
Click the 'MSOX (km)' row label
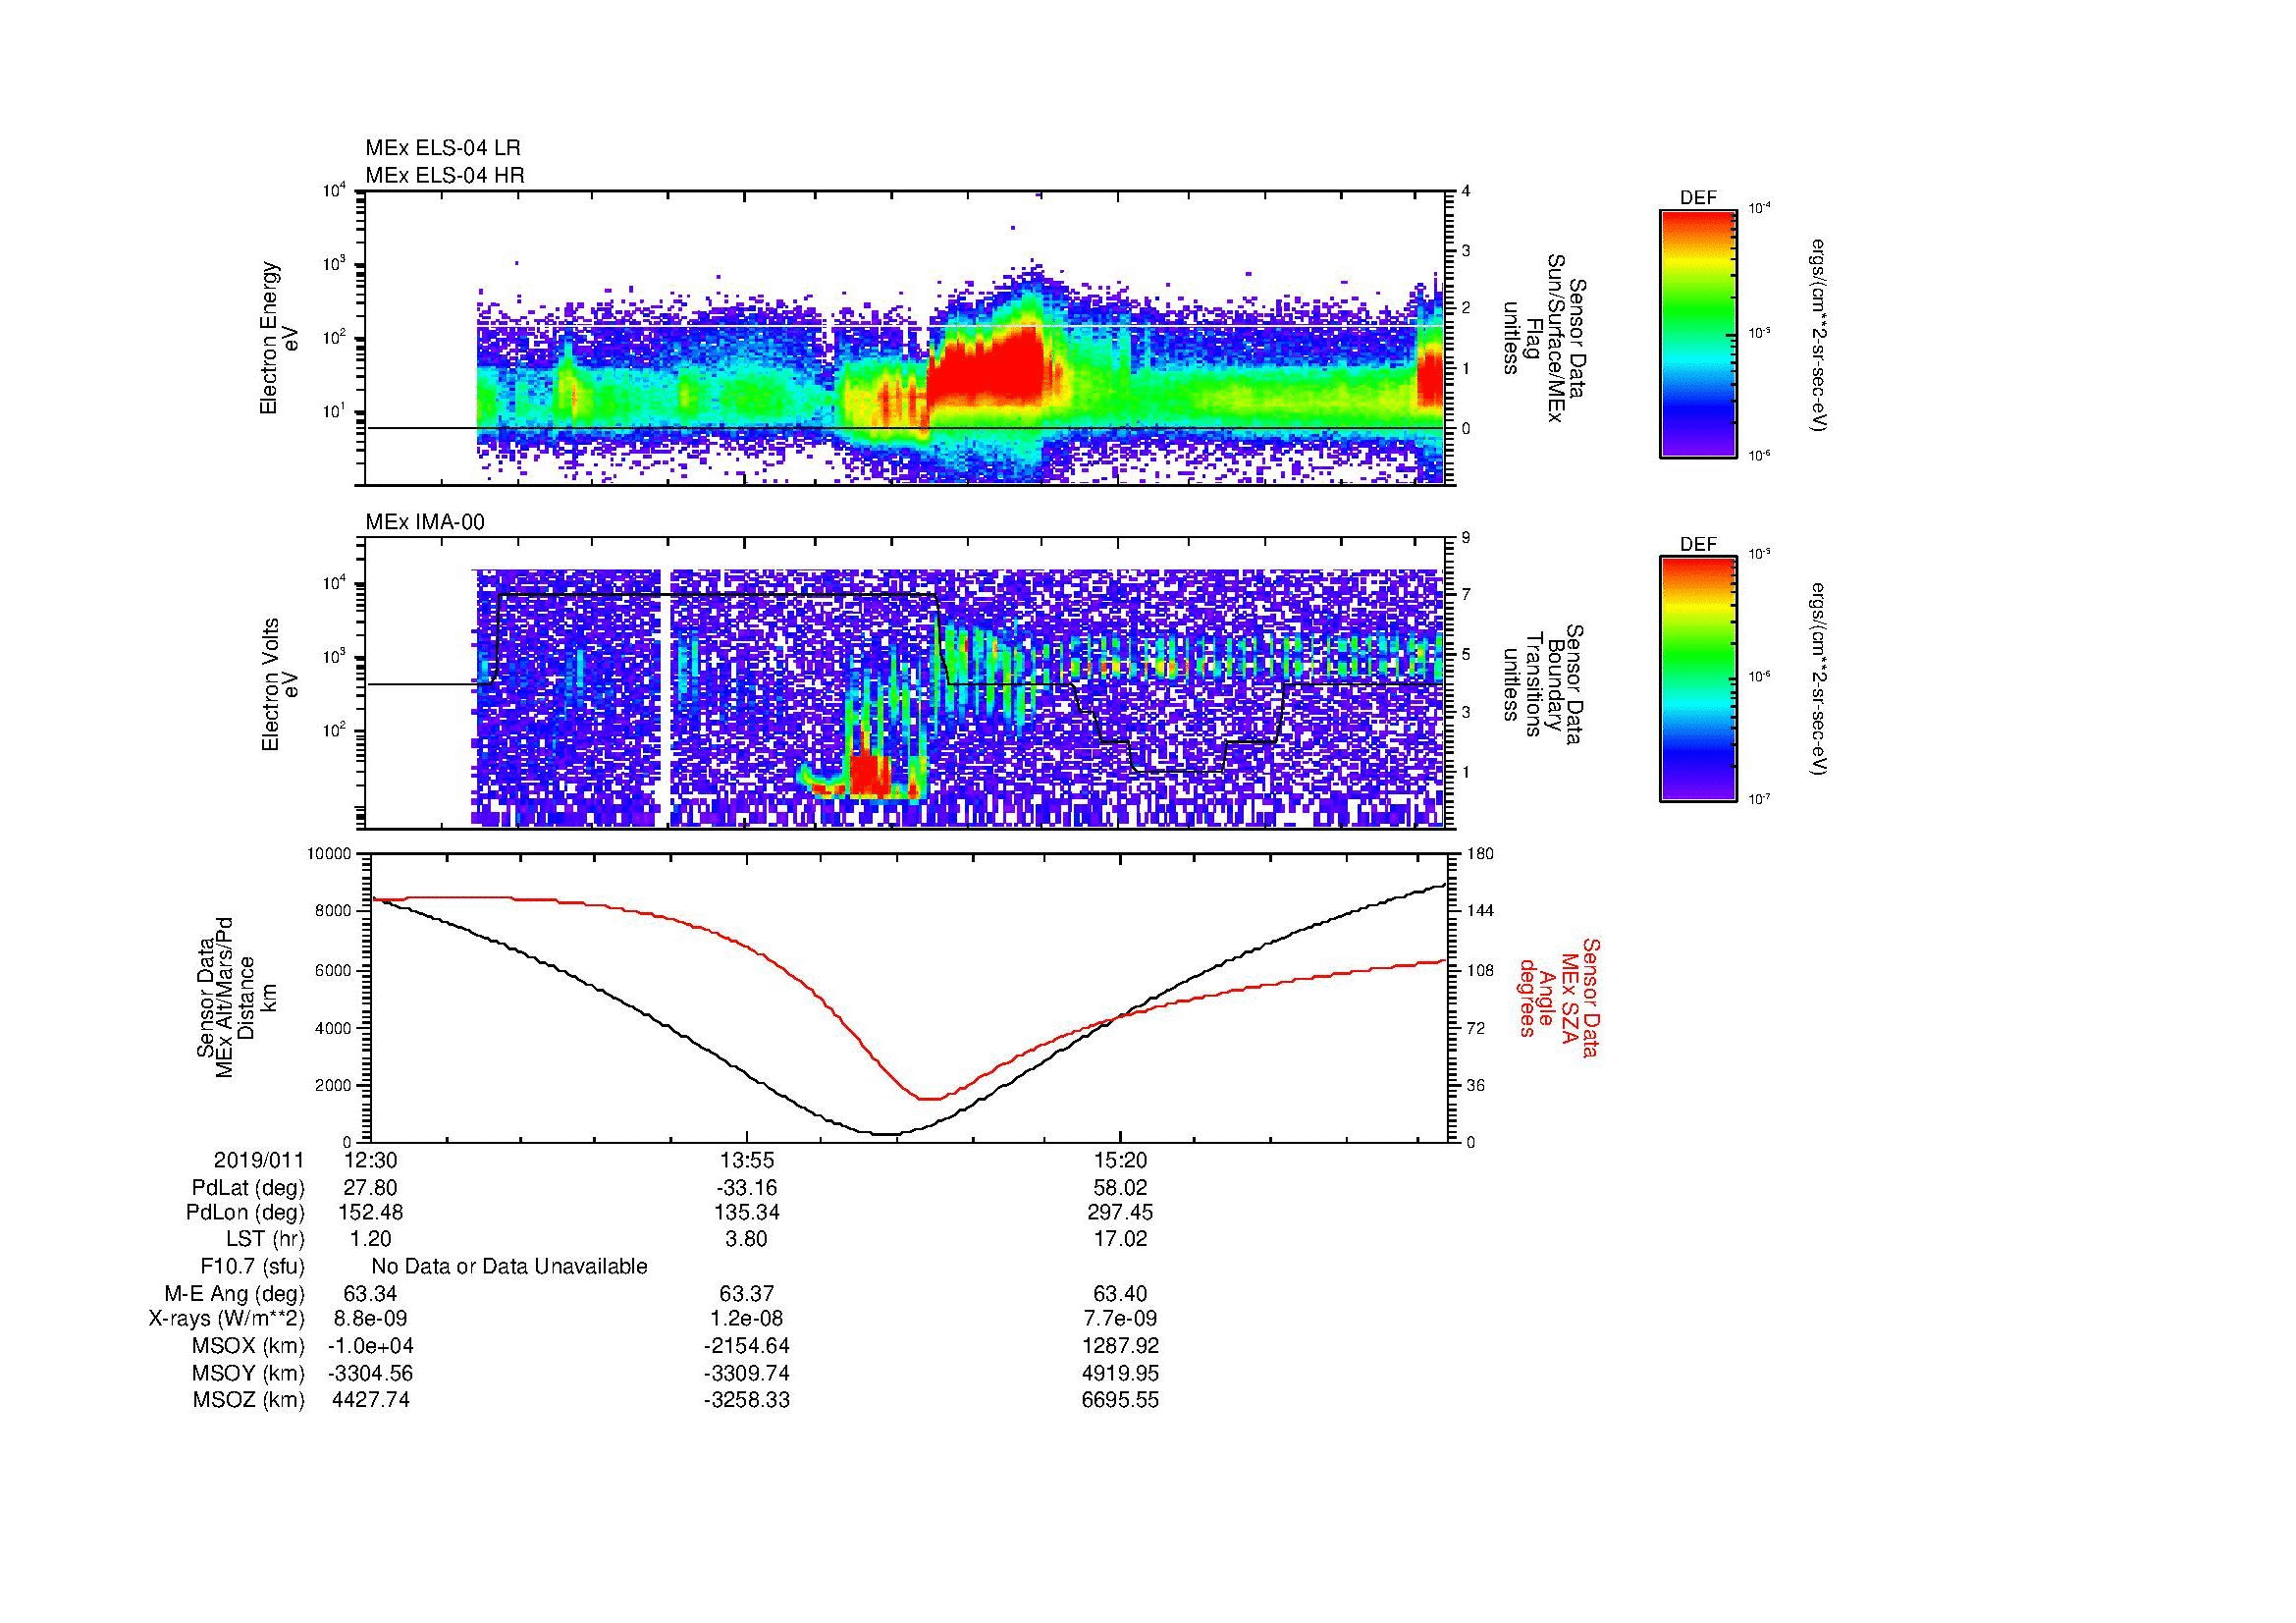click(249, 1346)
